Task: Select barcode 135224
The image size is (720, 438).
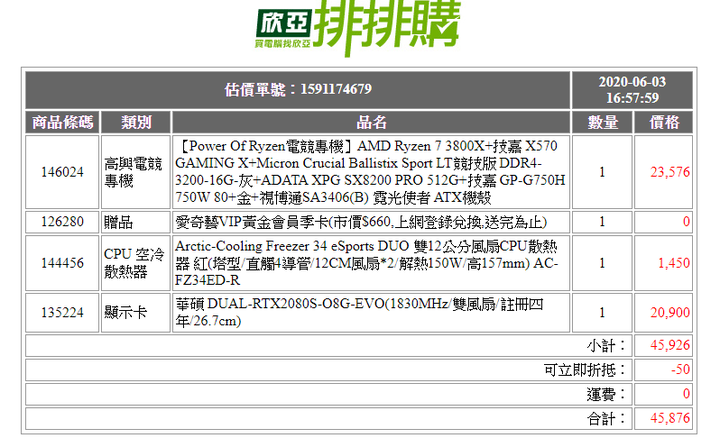Action: pyautogui.click(x=62, y=313)
